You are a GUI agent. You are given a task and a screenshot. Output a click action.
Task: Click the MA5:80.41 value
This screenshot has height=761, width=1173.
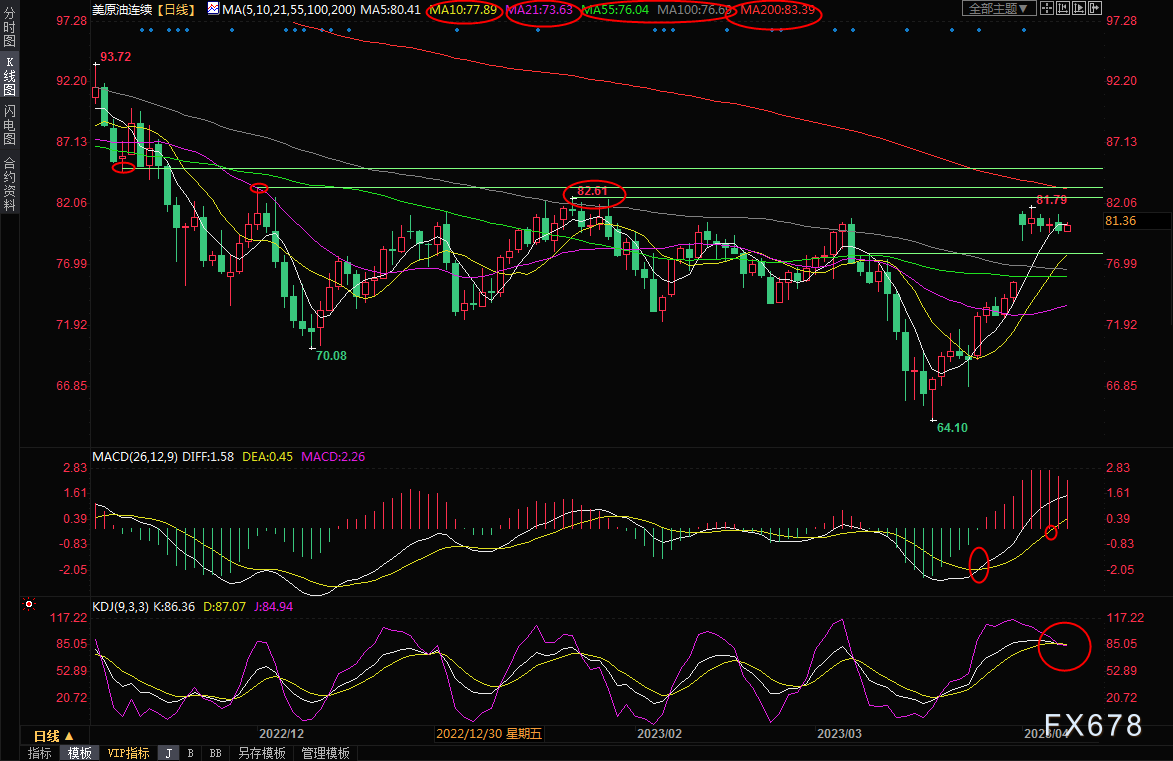(x=391, y=10)
